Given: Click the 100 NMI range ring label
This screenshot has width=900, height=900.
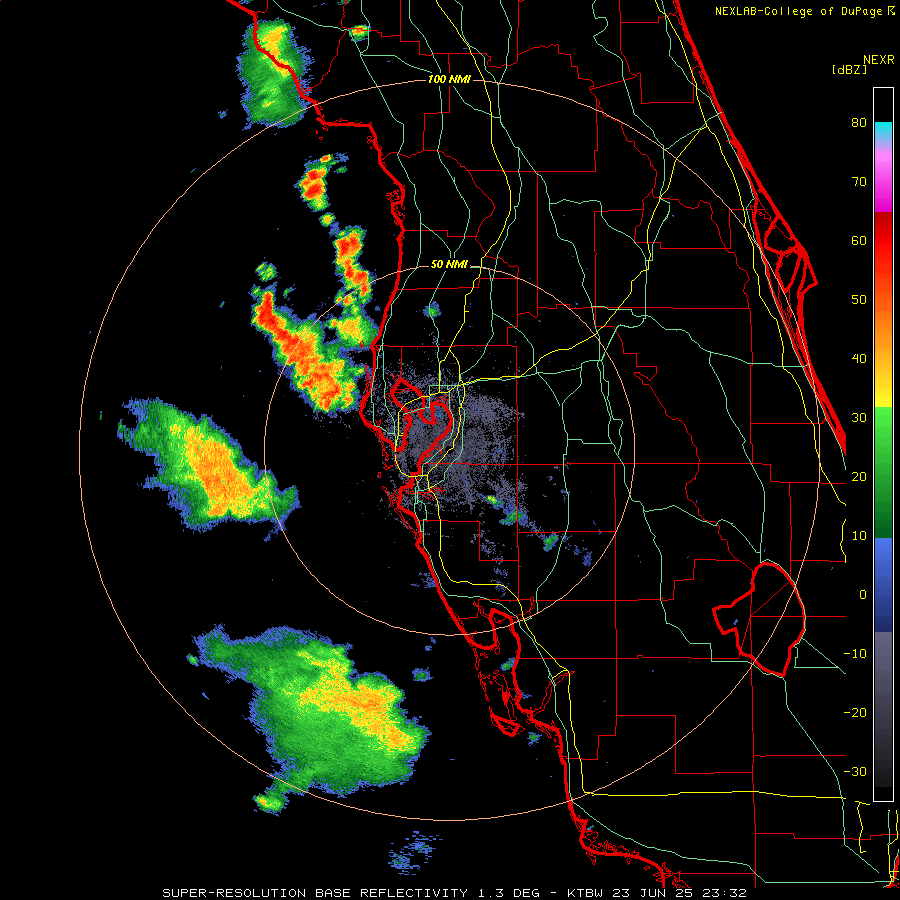Looking at the screenshot, I should click(x=449, y=79).
